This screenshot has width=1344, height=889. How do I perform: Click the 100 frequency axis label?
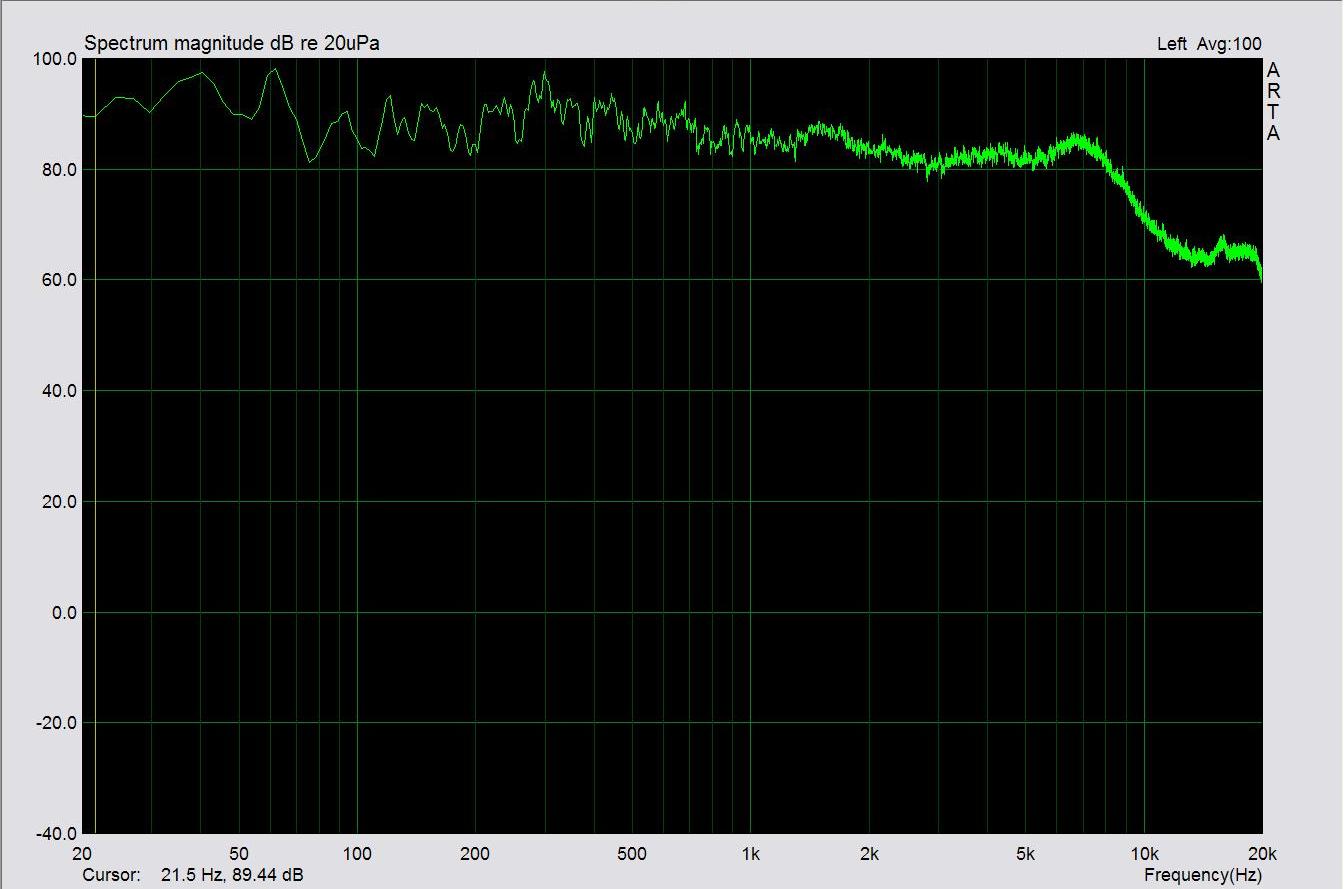tap(357, 854)
